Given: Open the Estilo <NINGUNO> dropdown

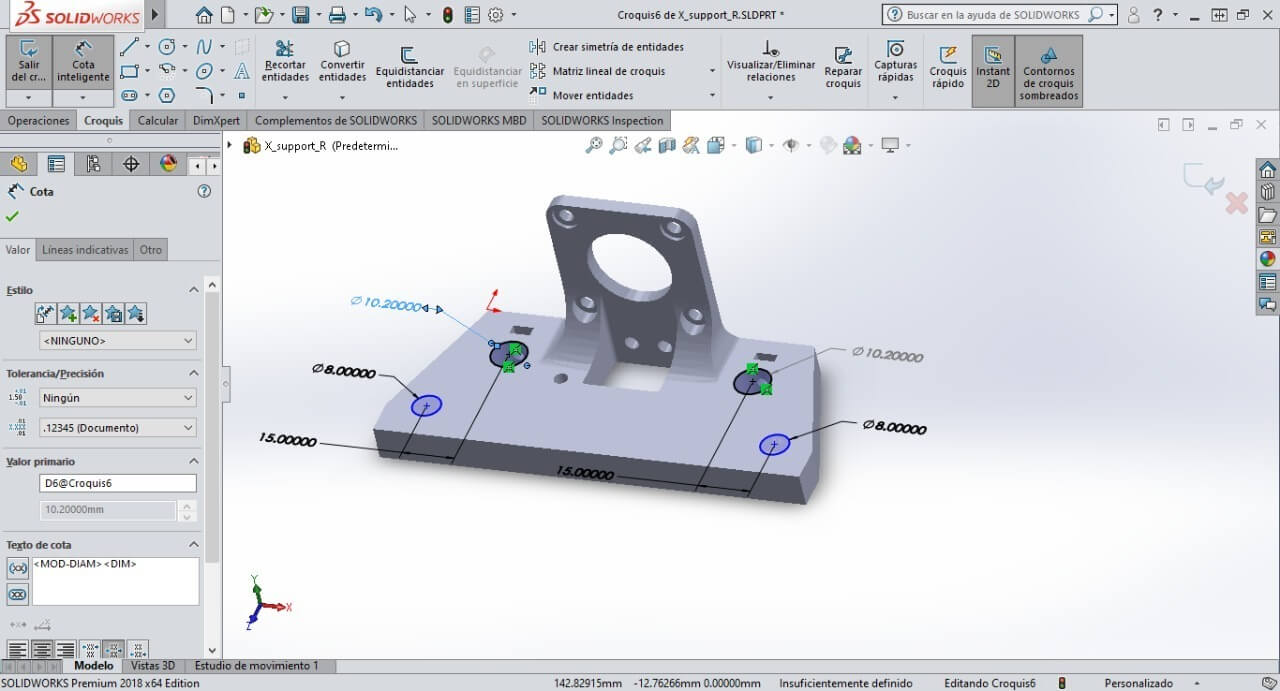Looking at the screenshot, I should coord(117,341).
